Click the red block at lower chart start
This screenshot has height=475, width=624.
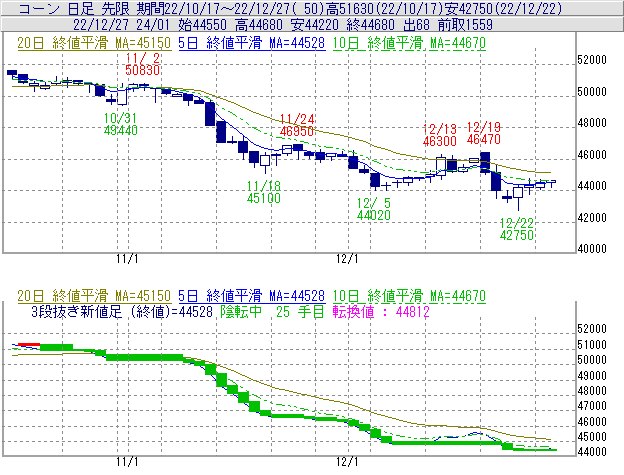click(29, 345)
